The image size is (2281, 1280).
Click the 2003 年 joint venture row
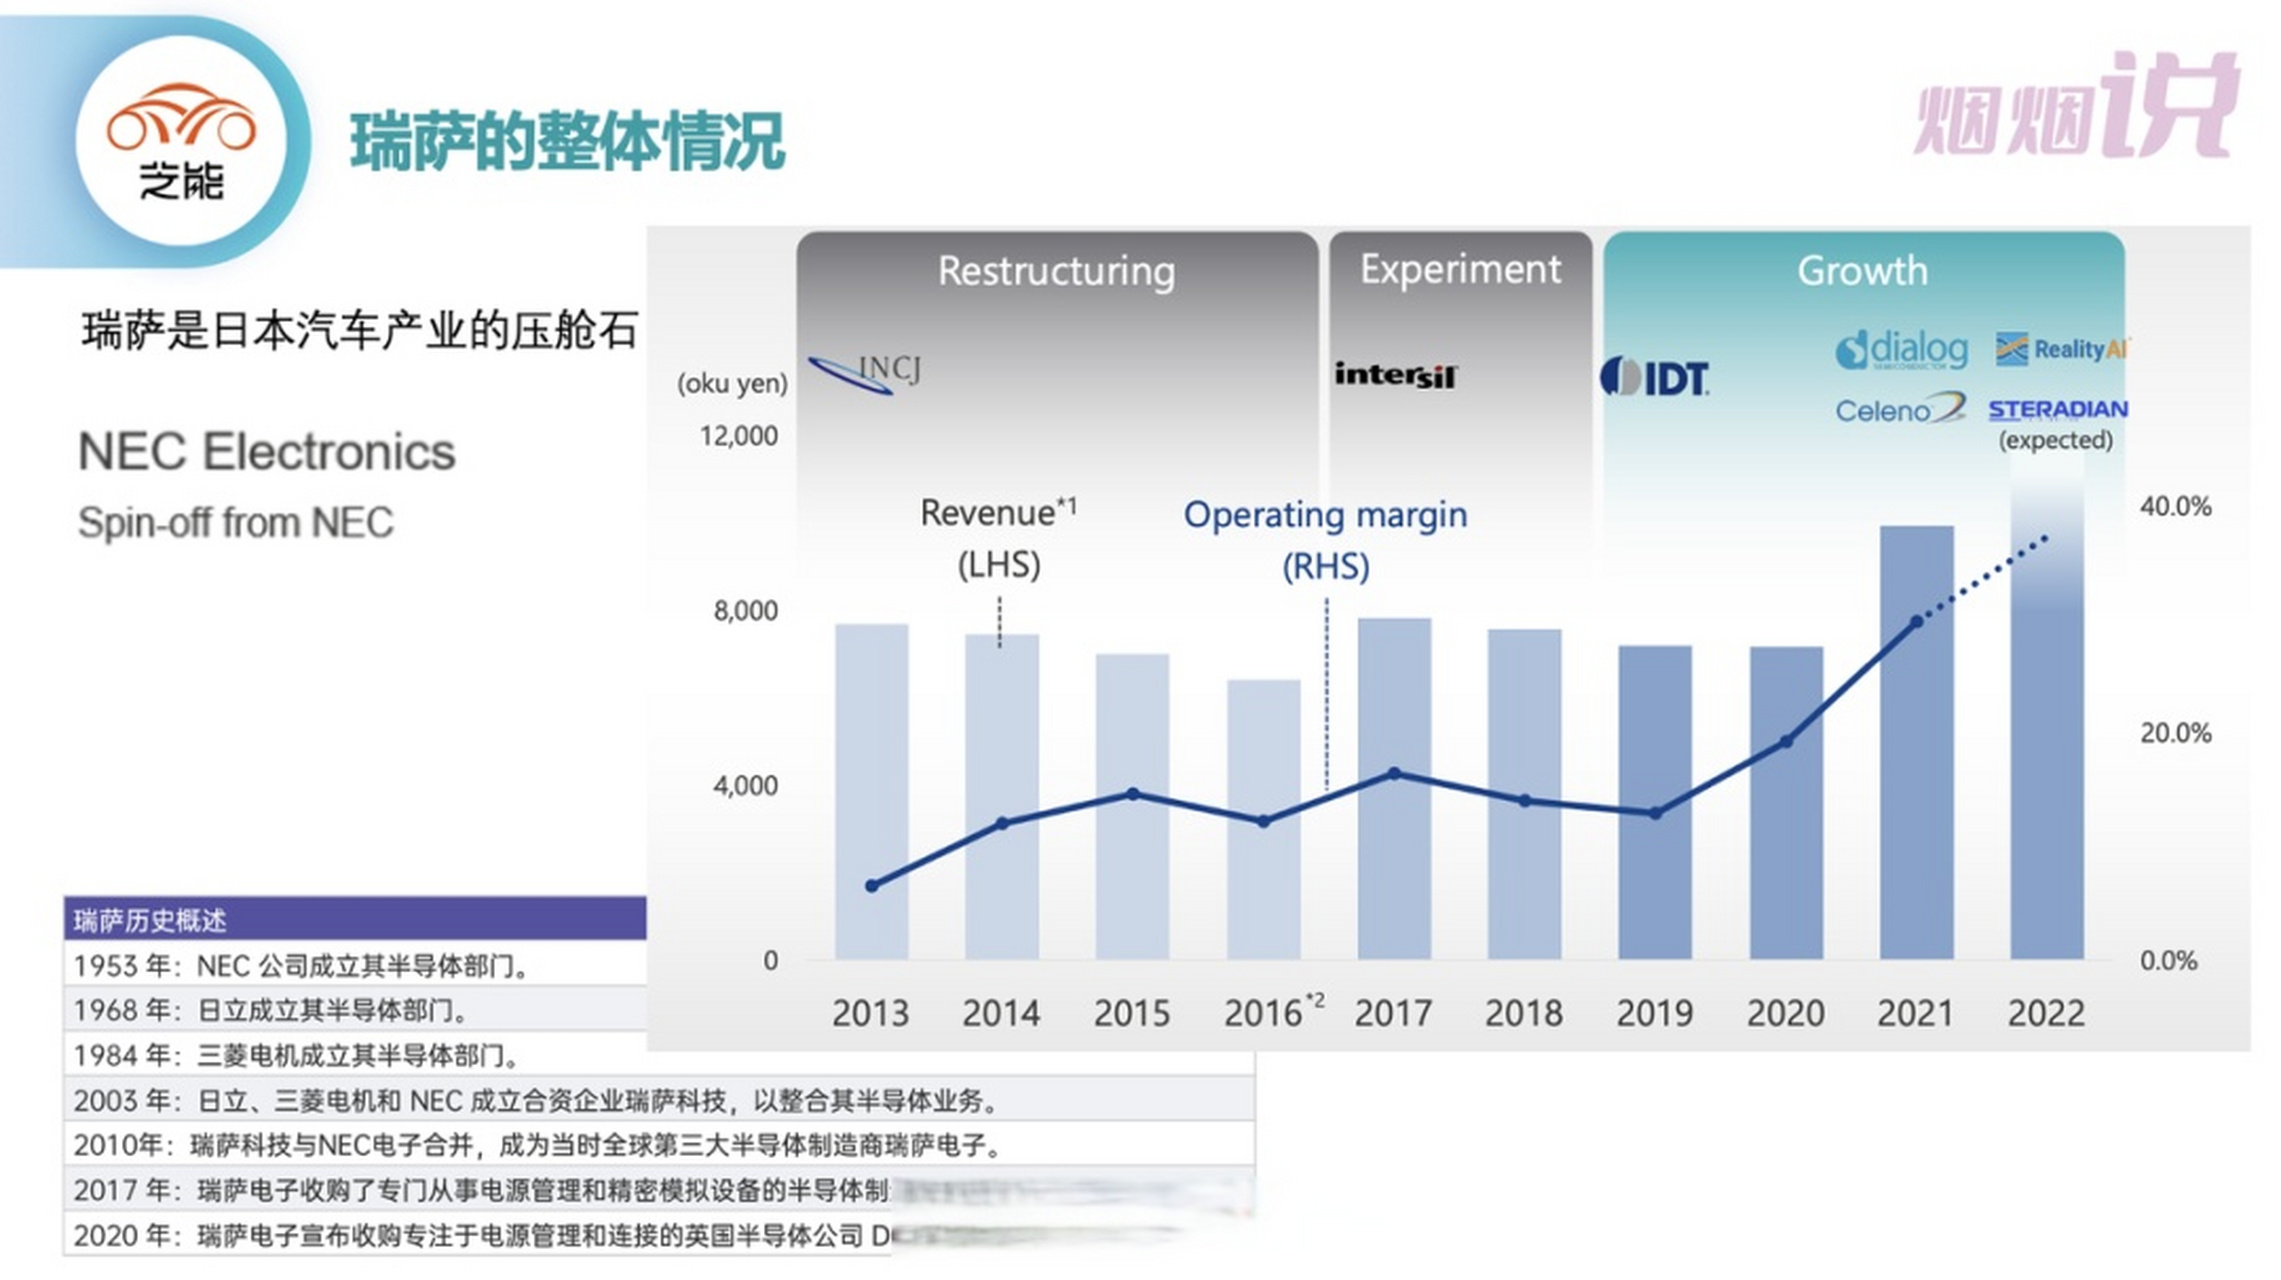pos(659,1100)
